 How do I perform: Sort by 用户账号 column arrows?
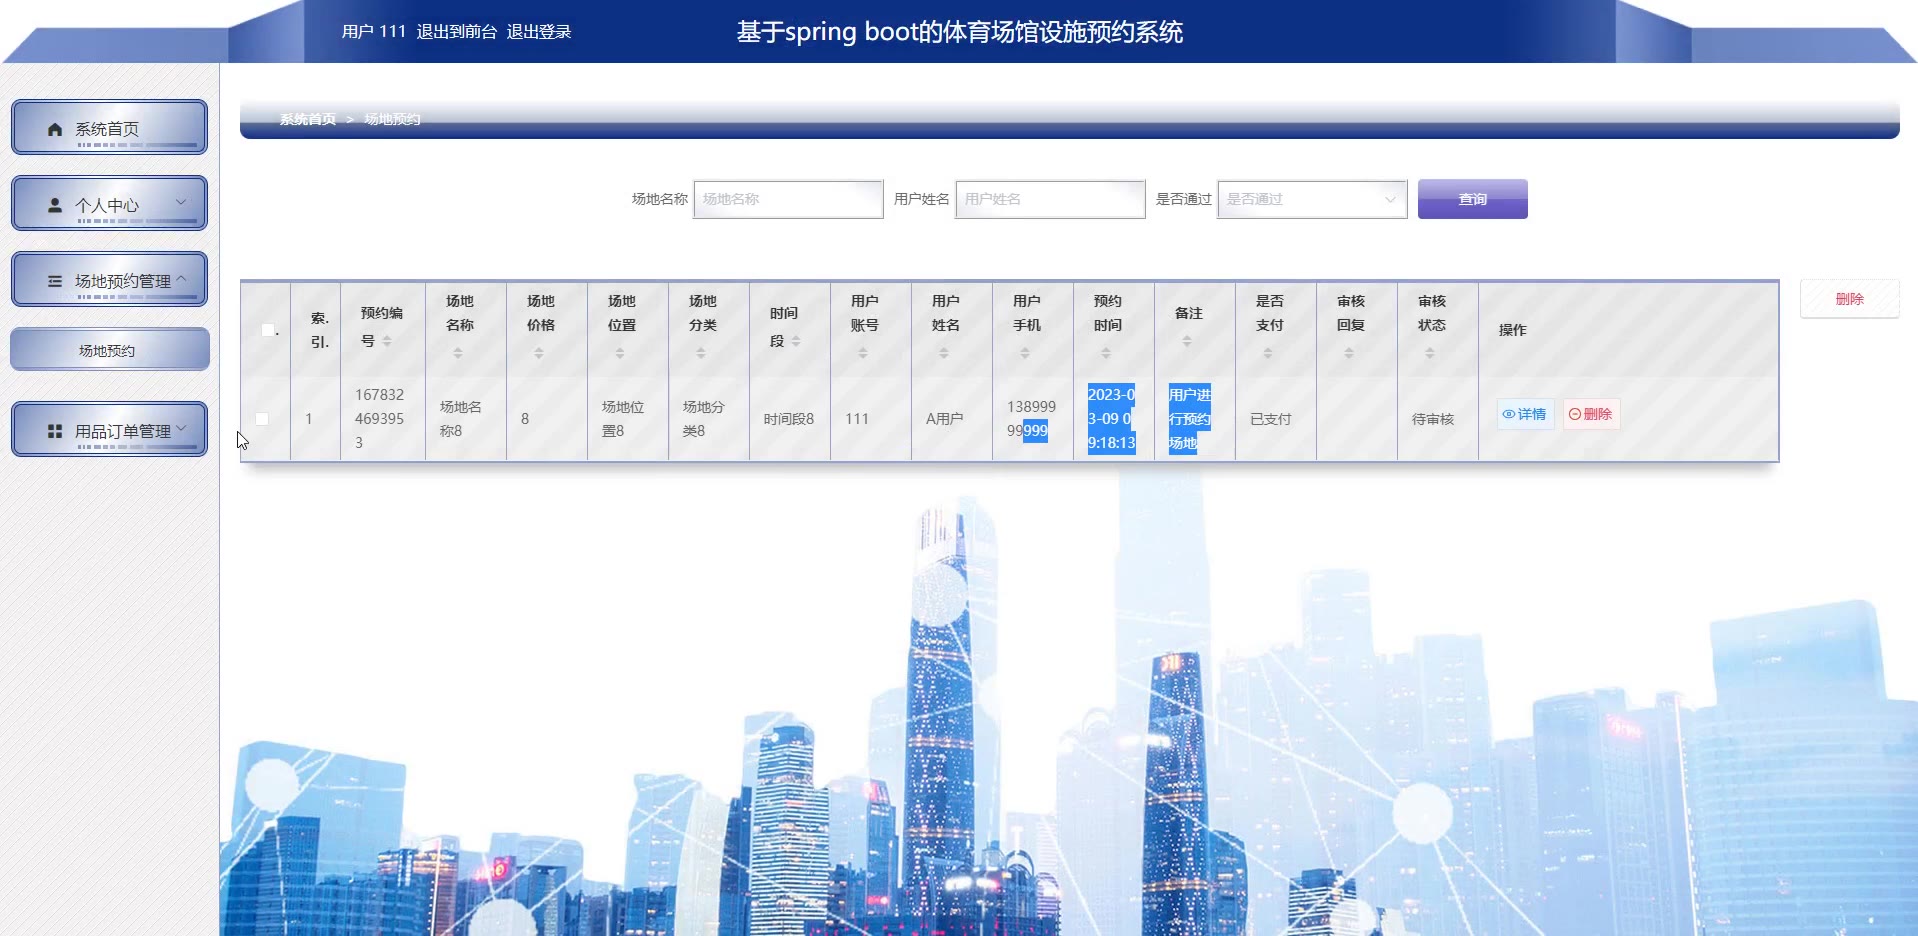863,353
